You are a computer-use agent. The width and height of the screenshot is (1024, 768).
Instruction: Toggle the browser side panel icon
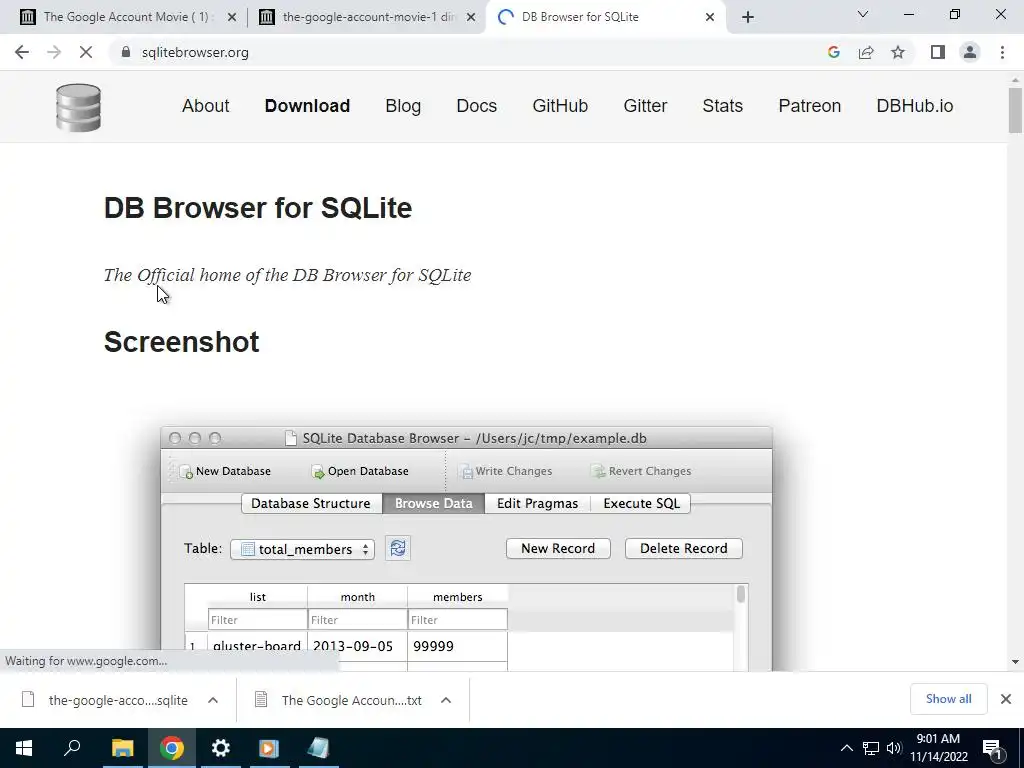click(938, 52)
